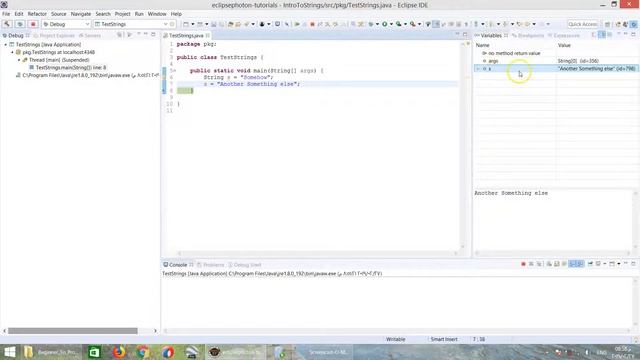Switch to the Breakpoints tab
The width and height of the screenshot is (640, 360).
(528, 36)
